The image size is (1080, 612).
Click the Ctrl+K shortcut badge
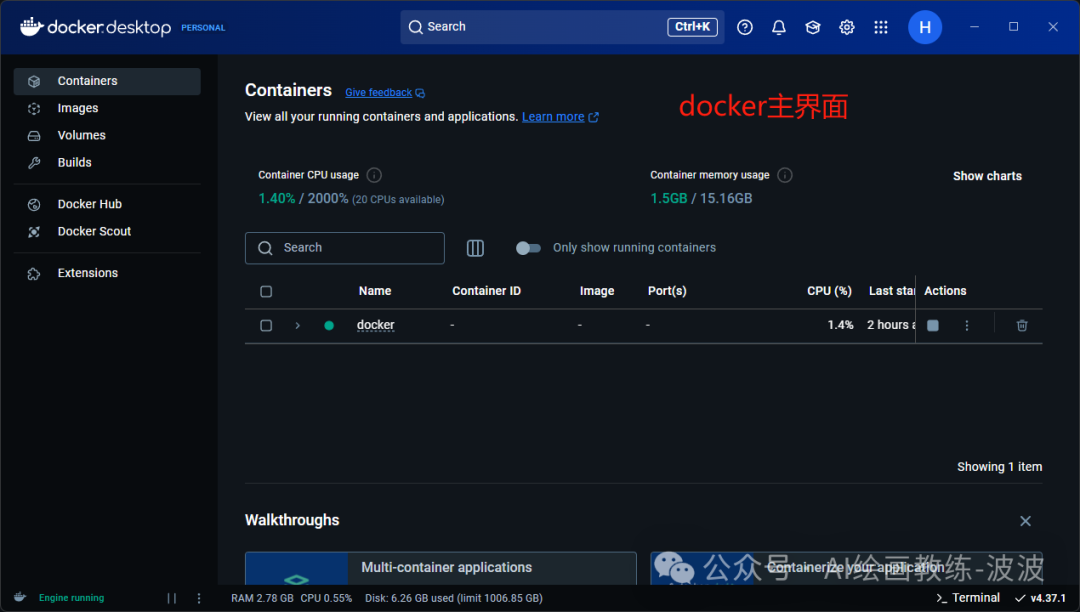[x=692, y=27]
